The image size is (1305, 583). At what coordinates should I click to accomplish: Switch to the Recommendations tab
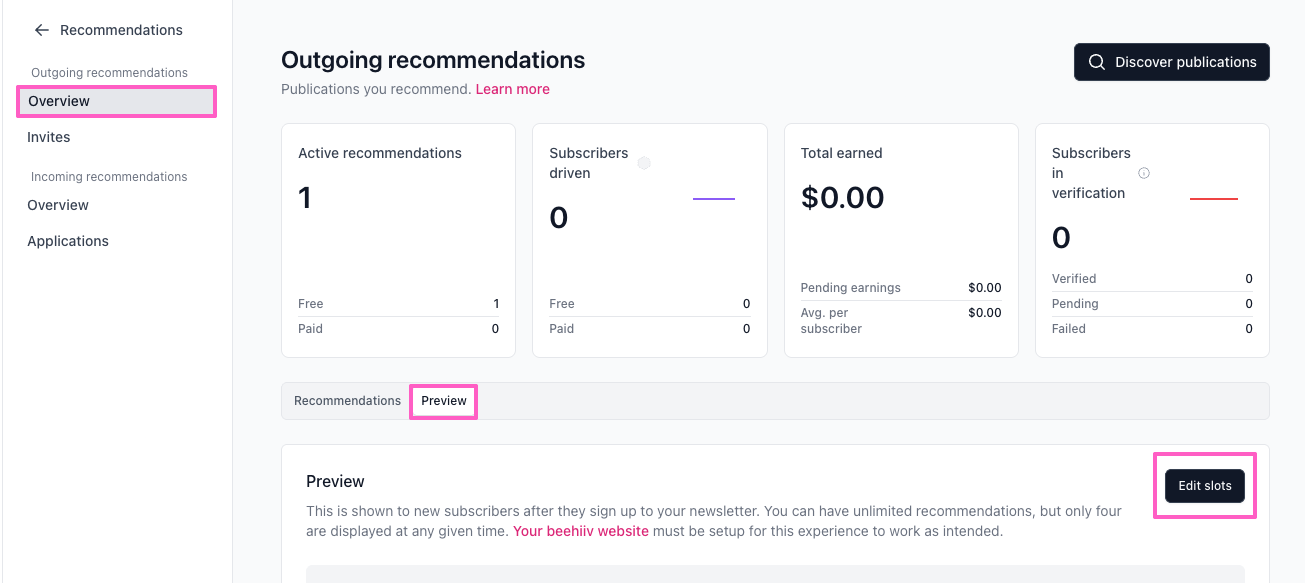(x=347, y=401)
